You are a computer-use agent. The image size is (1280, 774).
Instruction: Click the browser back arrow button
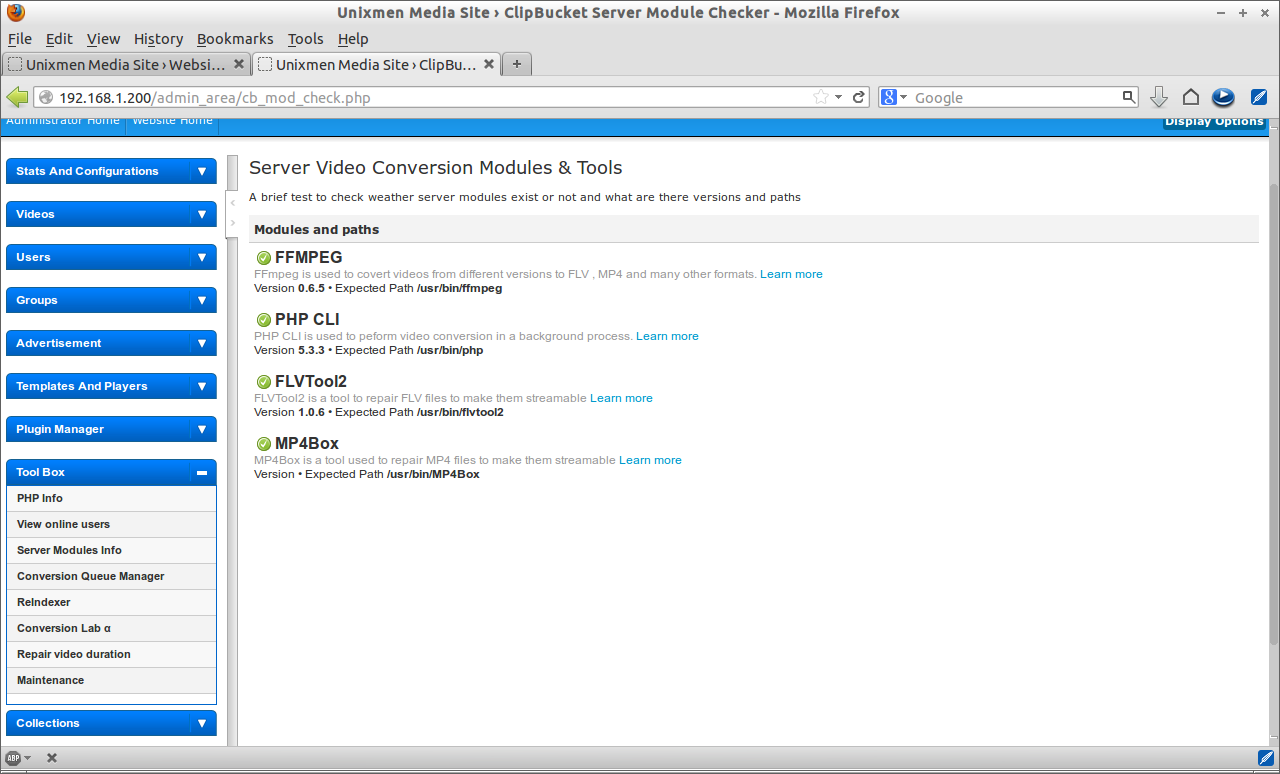point(17,97)
